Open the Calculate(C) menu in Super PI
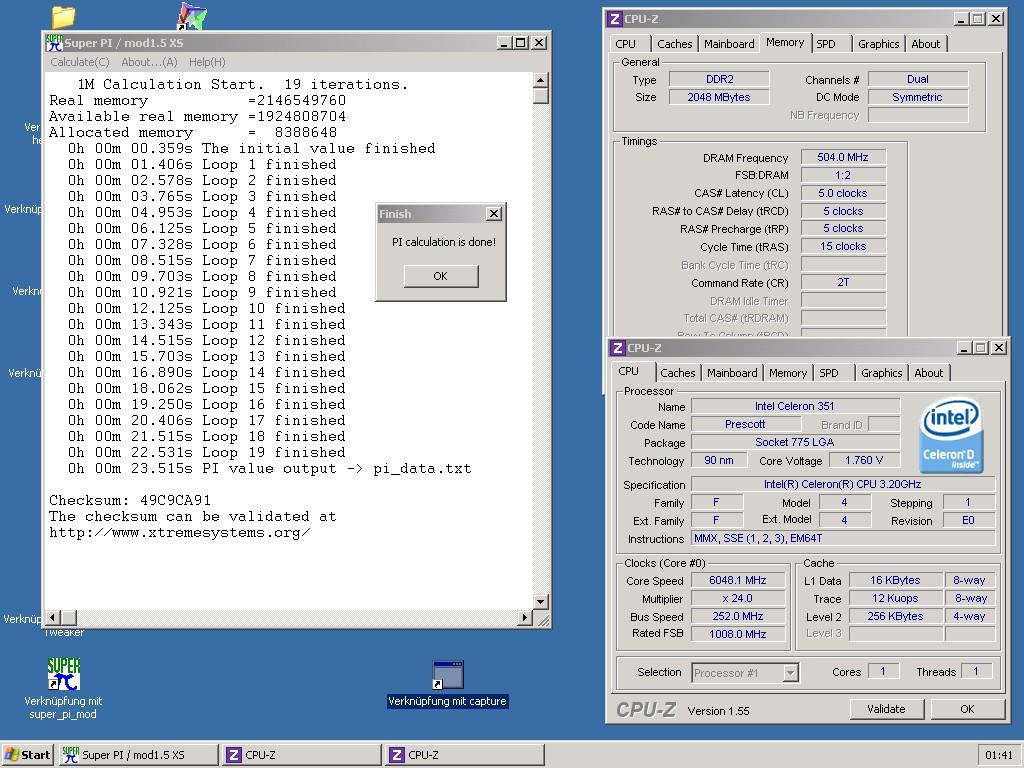Image resolution: width=1024 pixels, height=768 pixels. point(80,62)
